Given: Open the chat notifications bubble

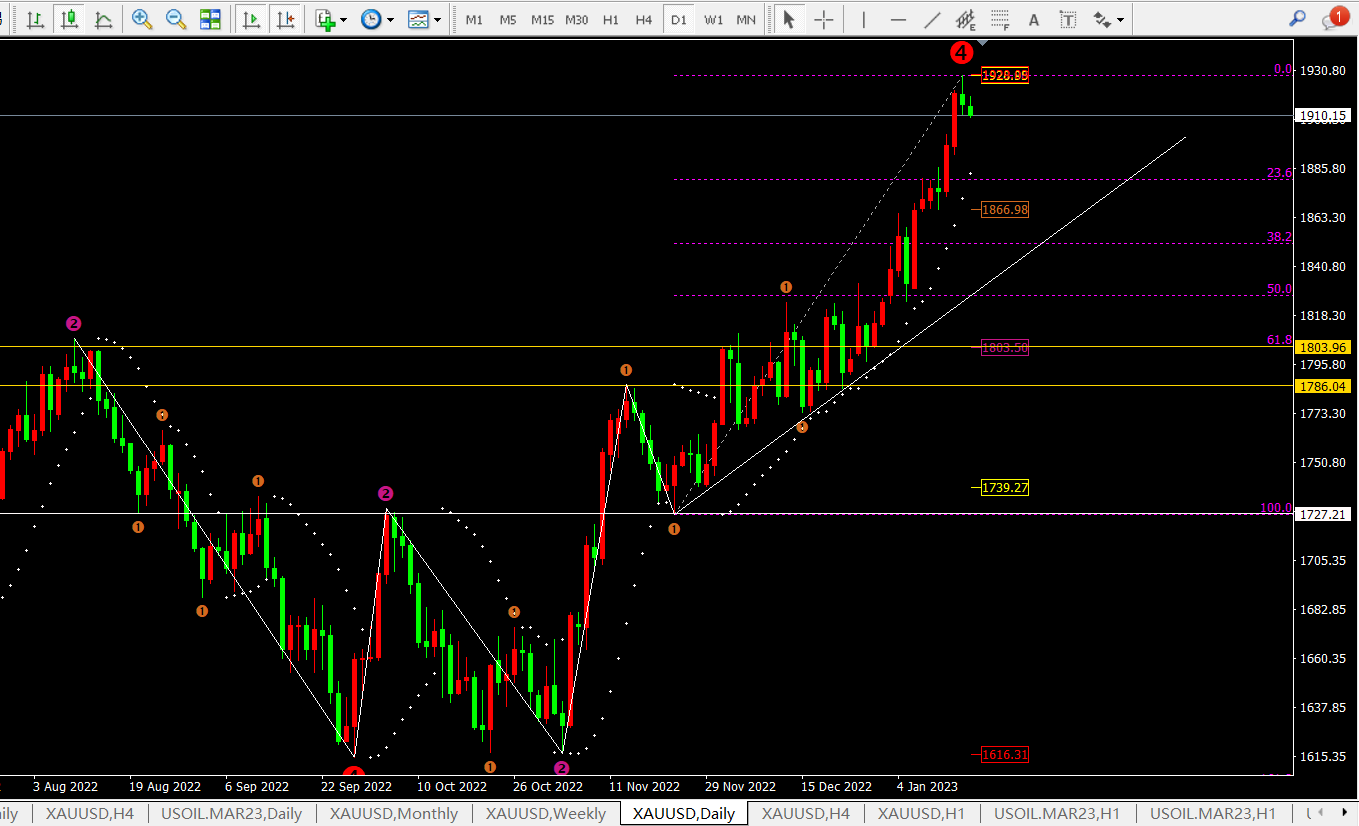Looking at the screenshot, I should pyautogui.click(x=1334, y=18).
